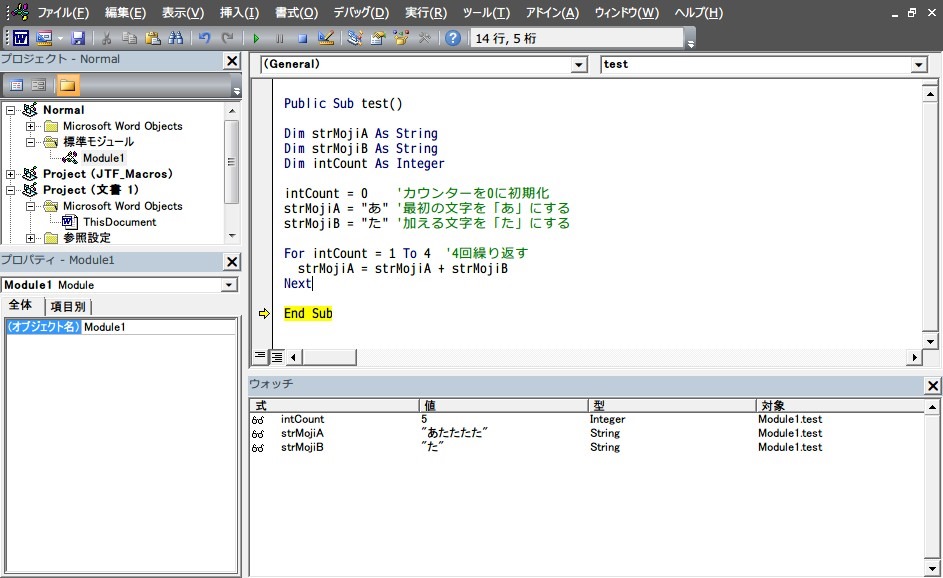Open the ツール(T) menu
The height and width of the screenshot is (578, 943).
pos(486,13)
